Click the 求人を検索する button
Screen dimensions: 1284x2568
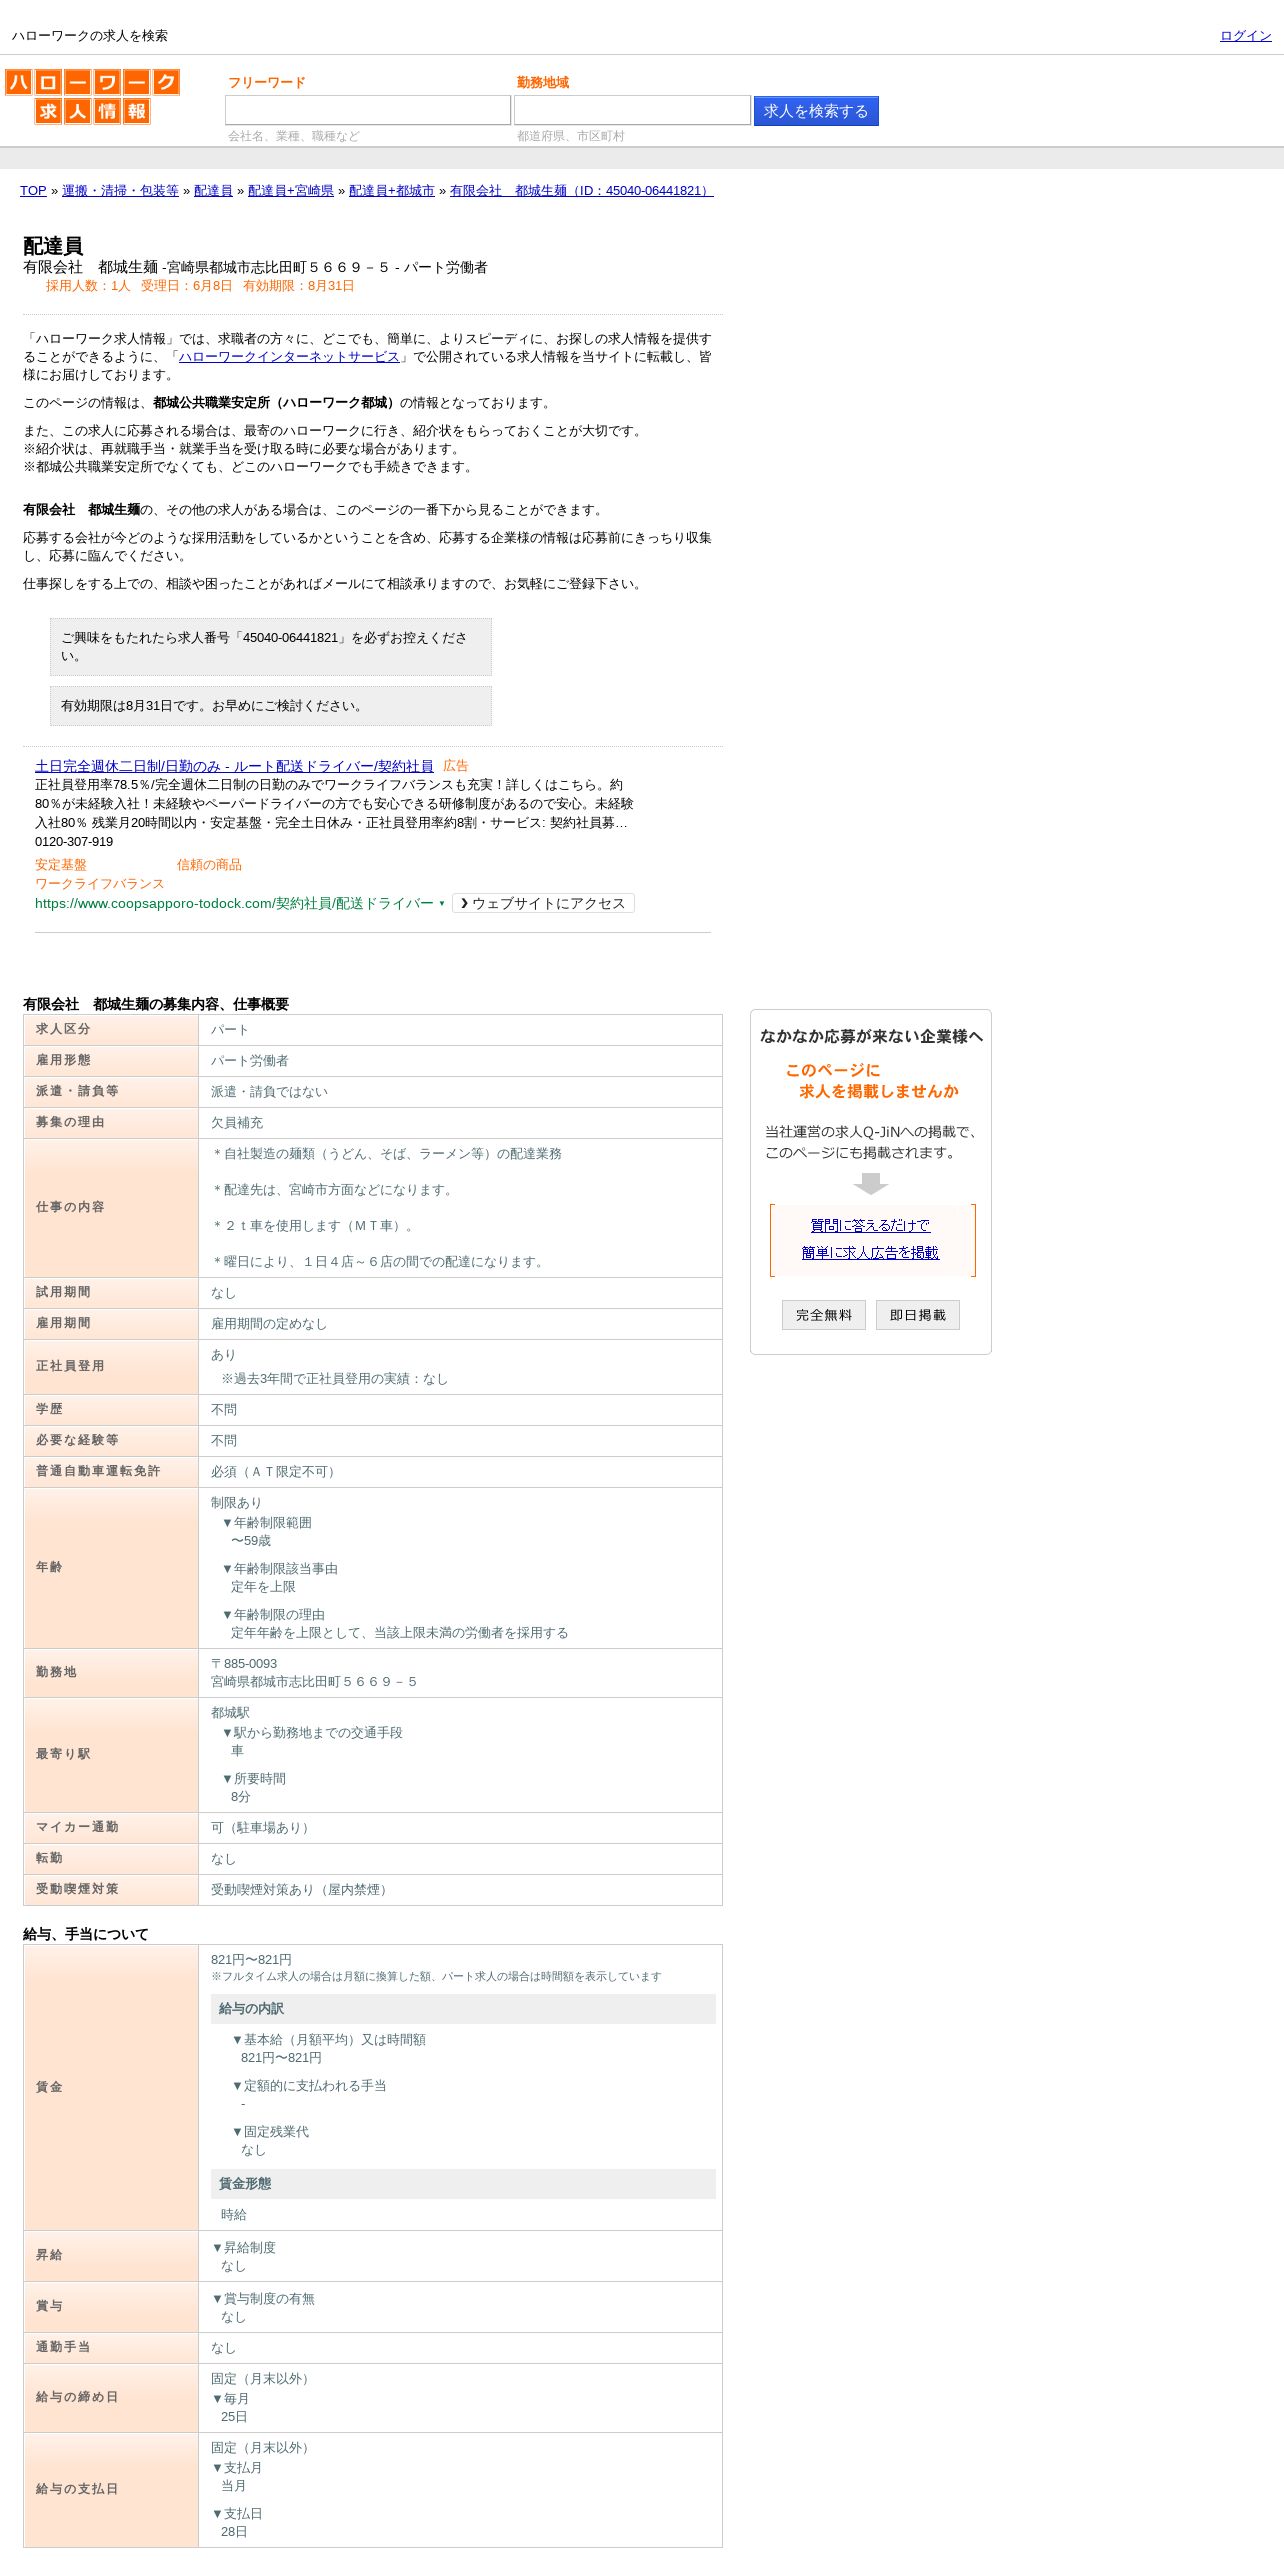tap(816, 111)
